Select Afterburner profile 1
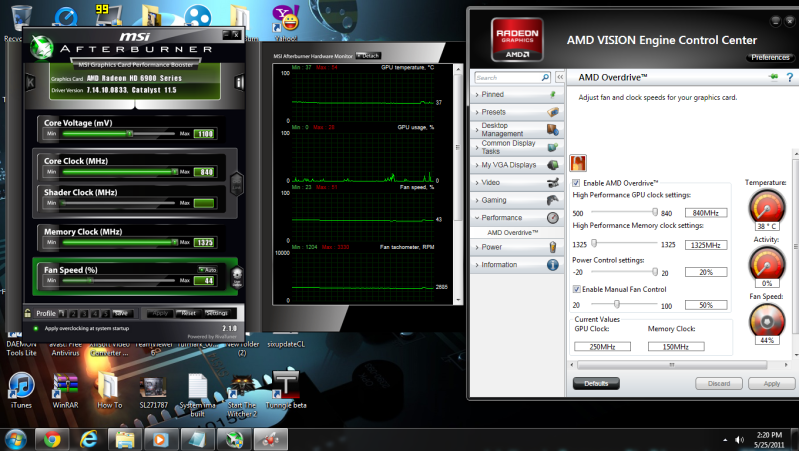 tap(62, 313)
